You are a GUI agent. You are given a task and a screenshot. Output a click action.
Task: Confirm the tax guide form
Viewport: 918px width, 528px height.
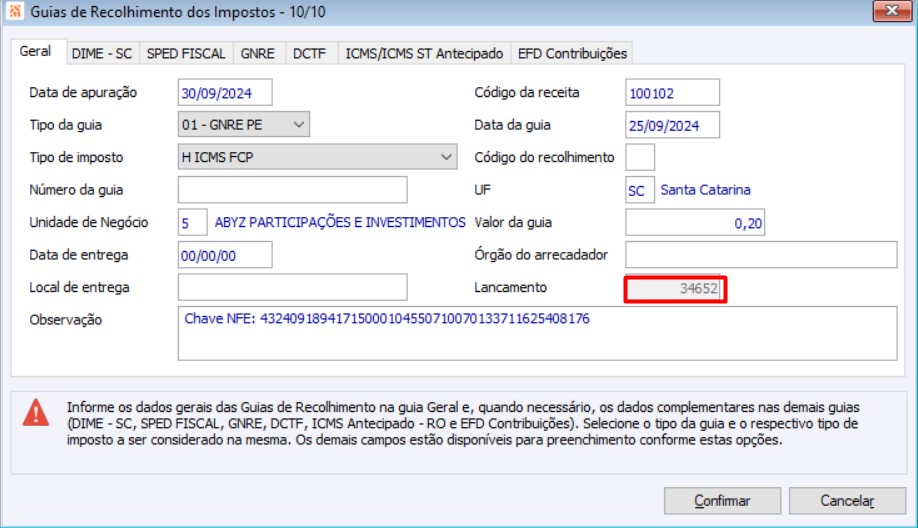pos(722,500)
